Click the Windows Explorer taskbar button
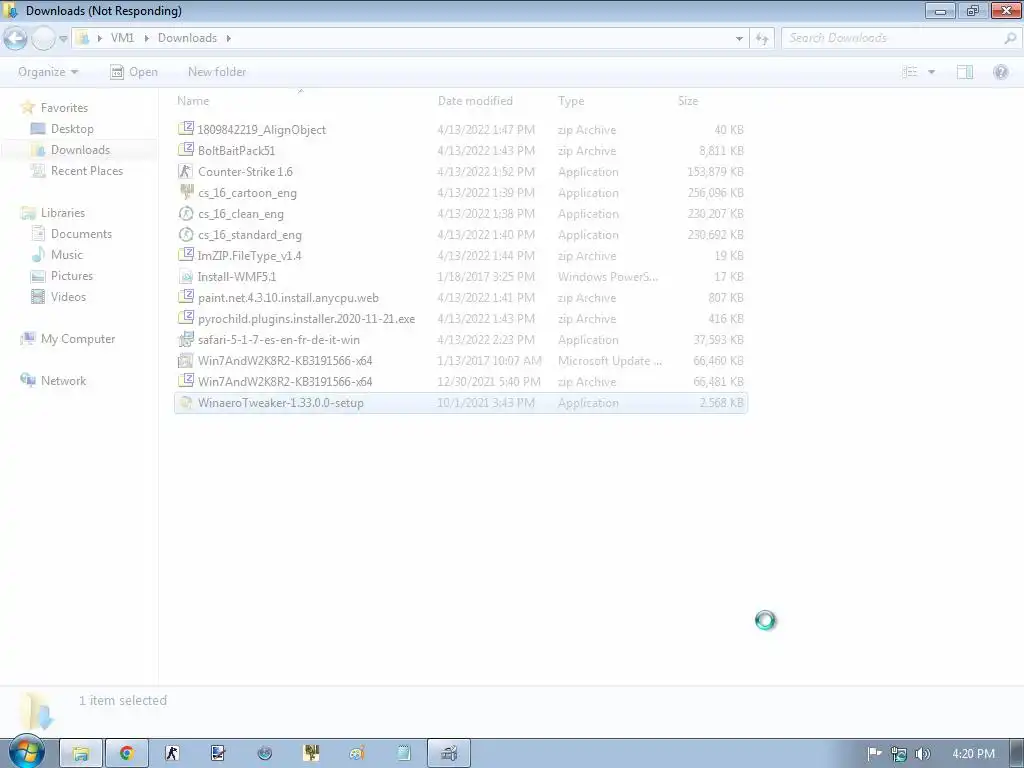This screenshot has height=768, width=1024. click(x=81, y=754)
